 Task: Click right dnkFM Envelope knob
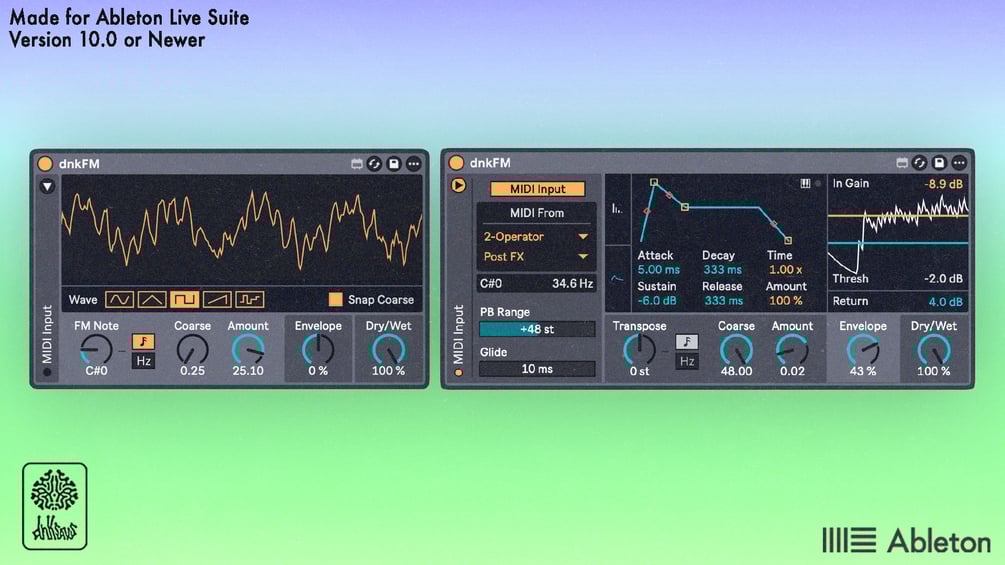(863, 350)
